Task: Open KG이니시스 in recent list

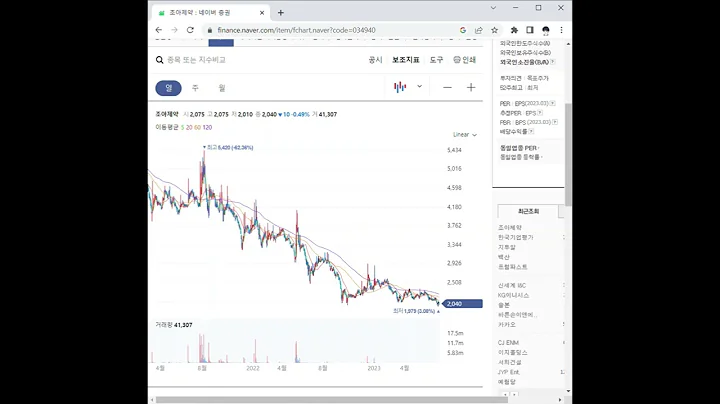Action: 513,295
